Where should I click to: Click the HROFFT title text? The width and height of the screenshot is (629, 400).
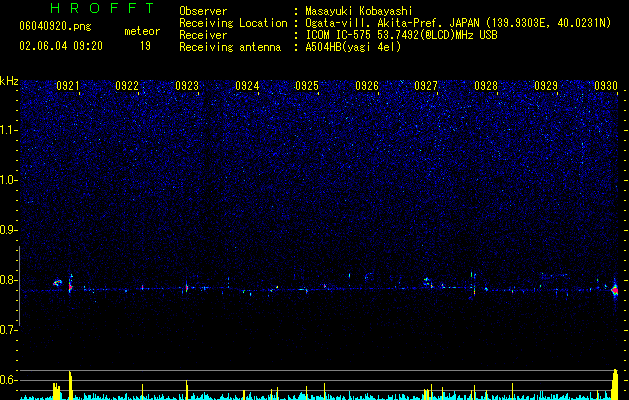pyautogui.click(x=102, y=8)
